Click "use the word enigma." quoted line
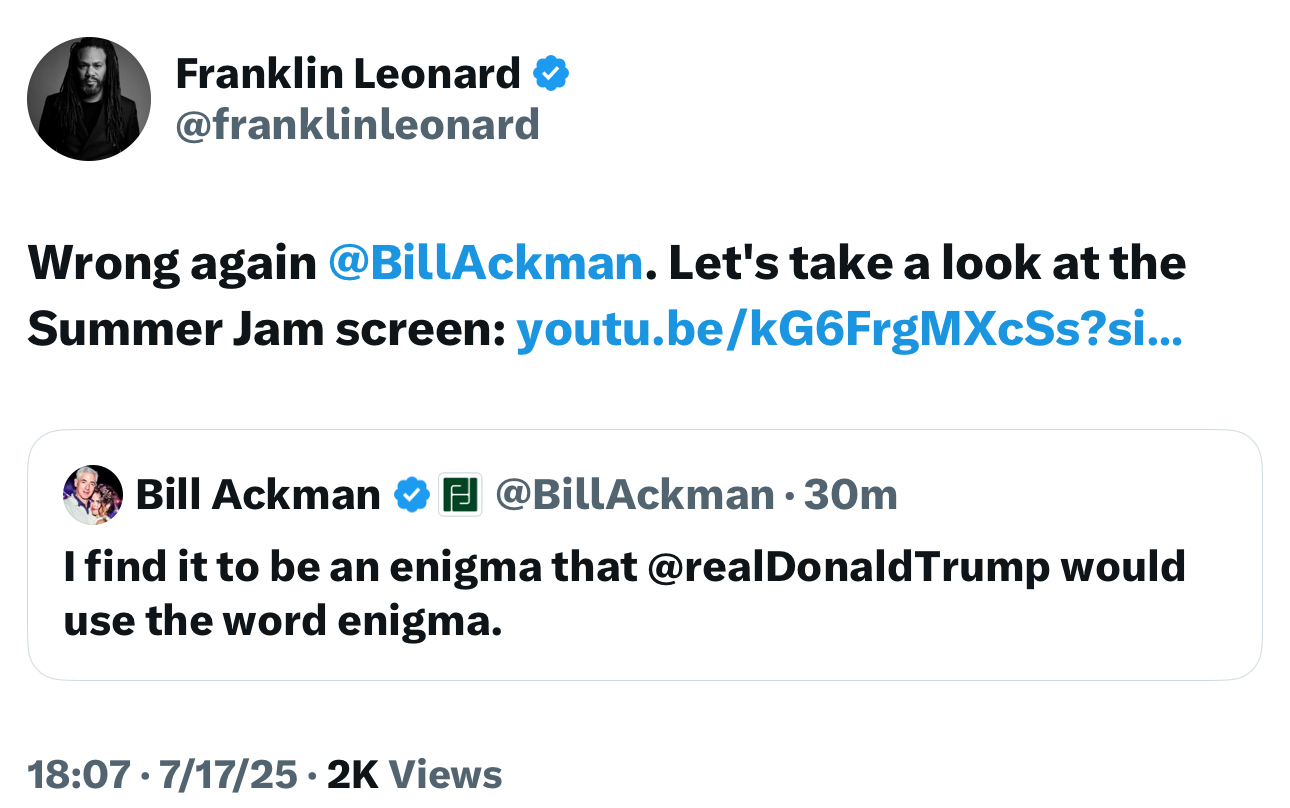The width and height of the screenshot is (1290, 808). coord(282,621)
